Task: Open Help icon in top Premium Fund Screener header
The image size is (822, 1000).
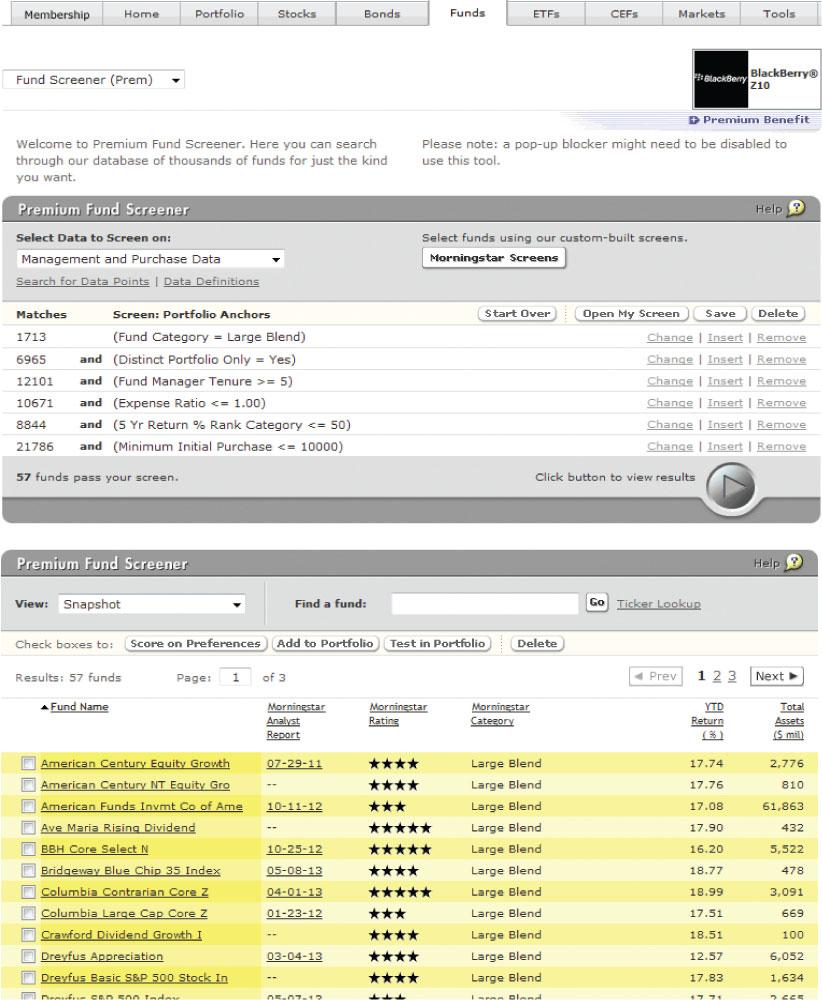Action: coord(796,208)
